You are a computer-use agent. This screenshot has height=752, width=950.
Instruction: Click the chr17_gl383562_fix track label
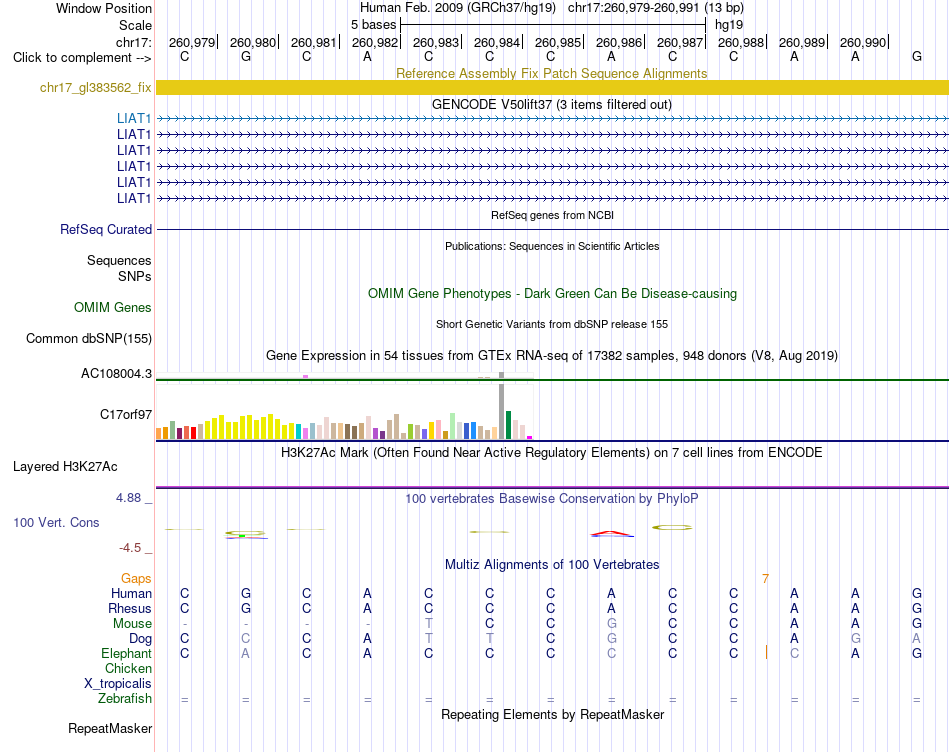[95, 88]
